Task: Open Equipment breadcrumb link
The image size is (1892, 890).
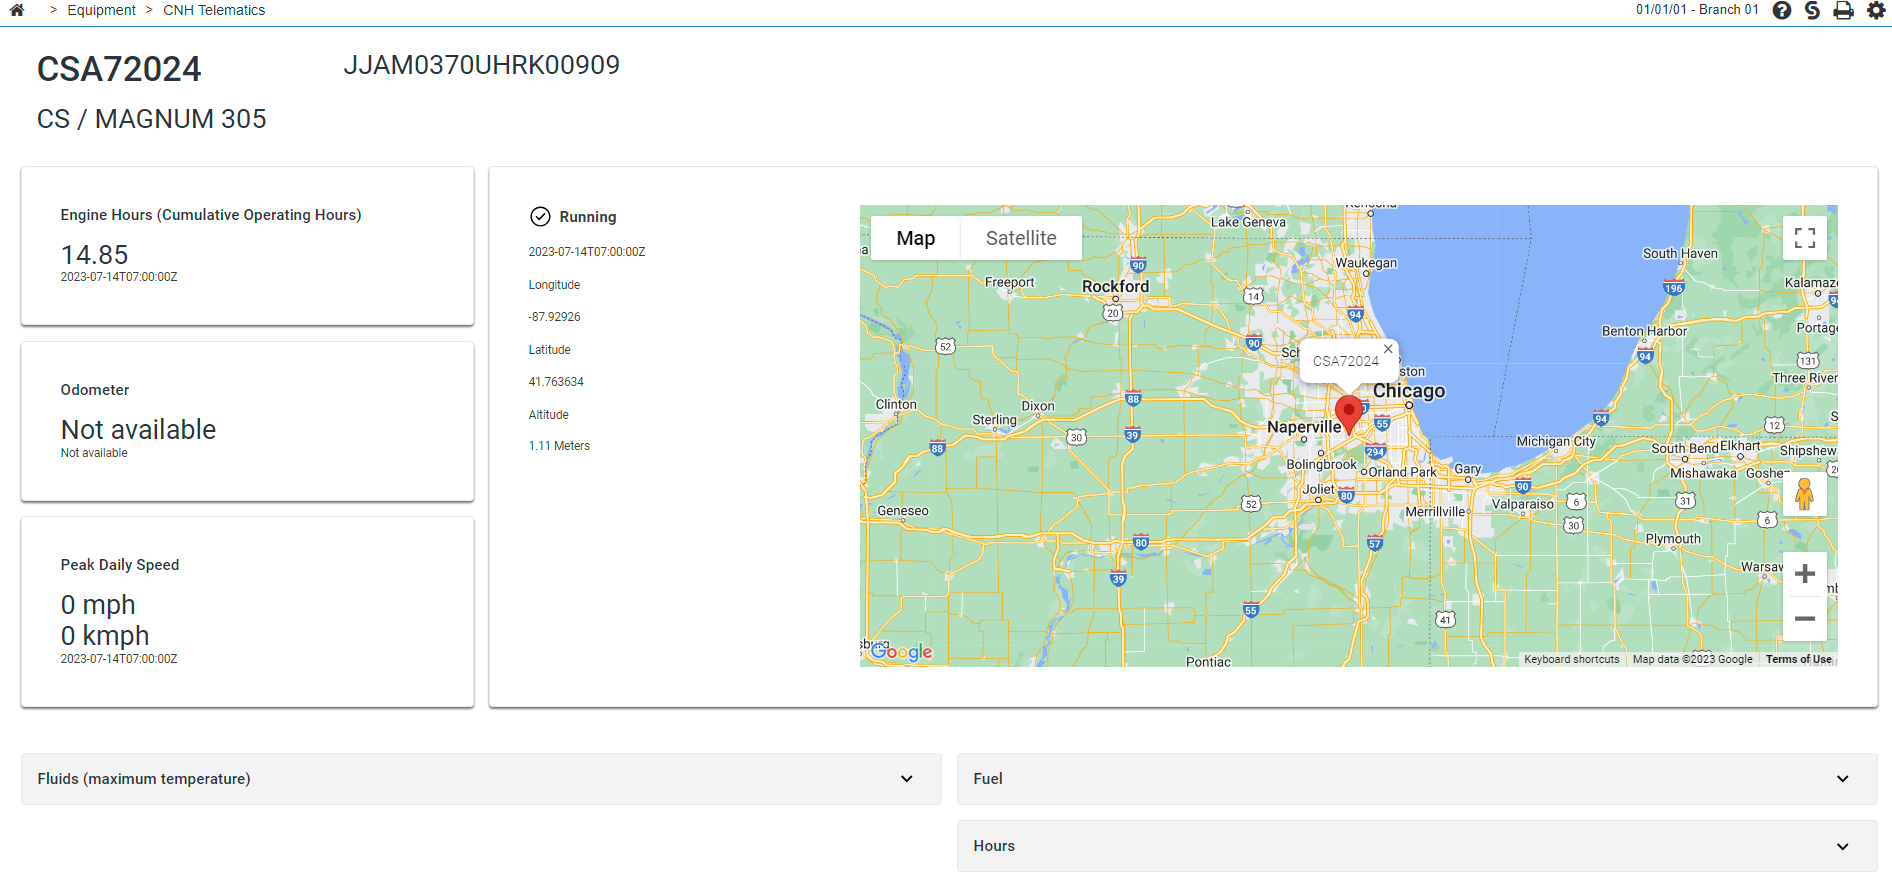Action: click(x=102, y=10)
